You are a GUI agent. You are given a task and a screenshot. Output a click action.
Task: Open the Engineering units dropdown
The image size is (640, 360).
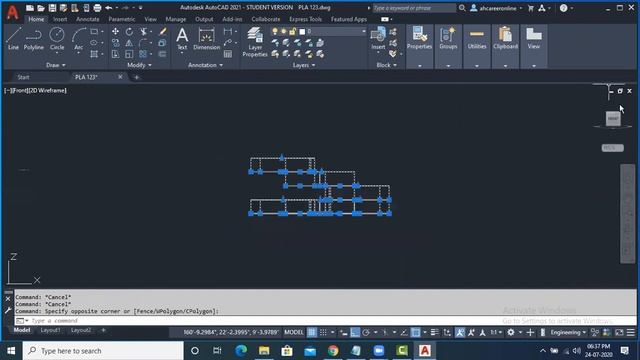(569, 332)
